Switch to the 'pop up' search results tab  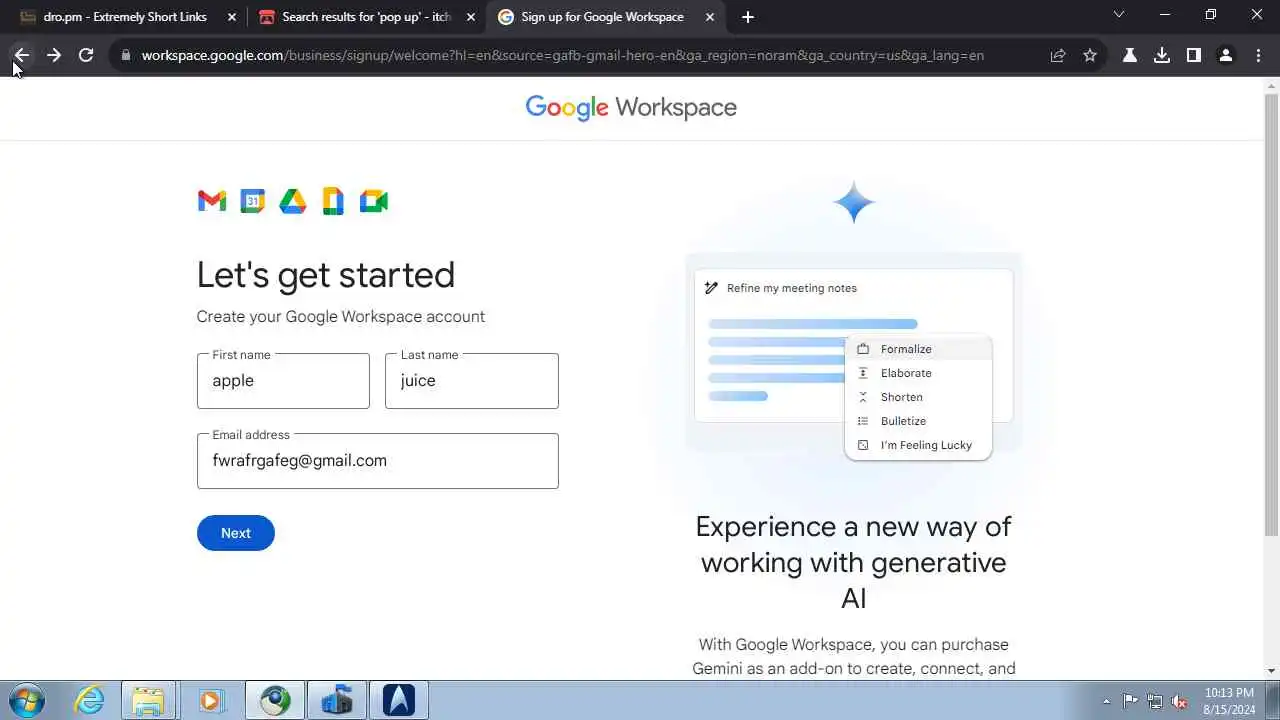[x=354, y=17]
